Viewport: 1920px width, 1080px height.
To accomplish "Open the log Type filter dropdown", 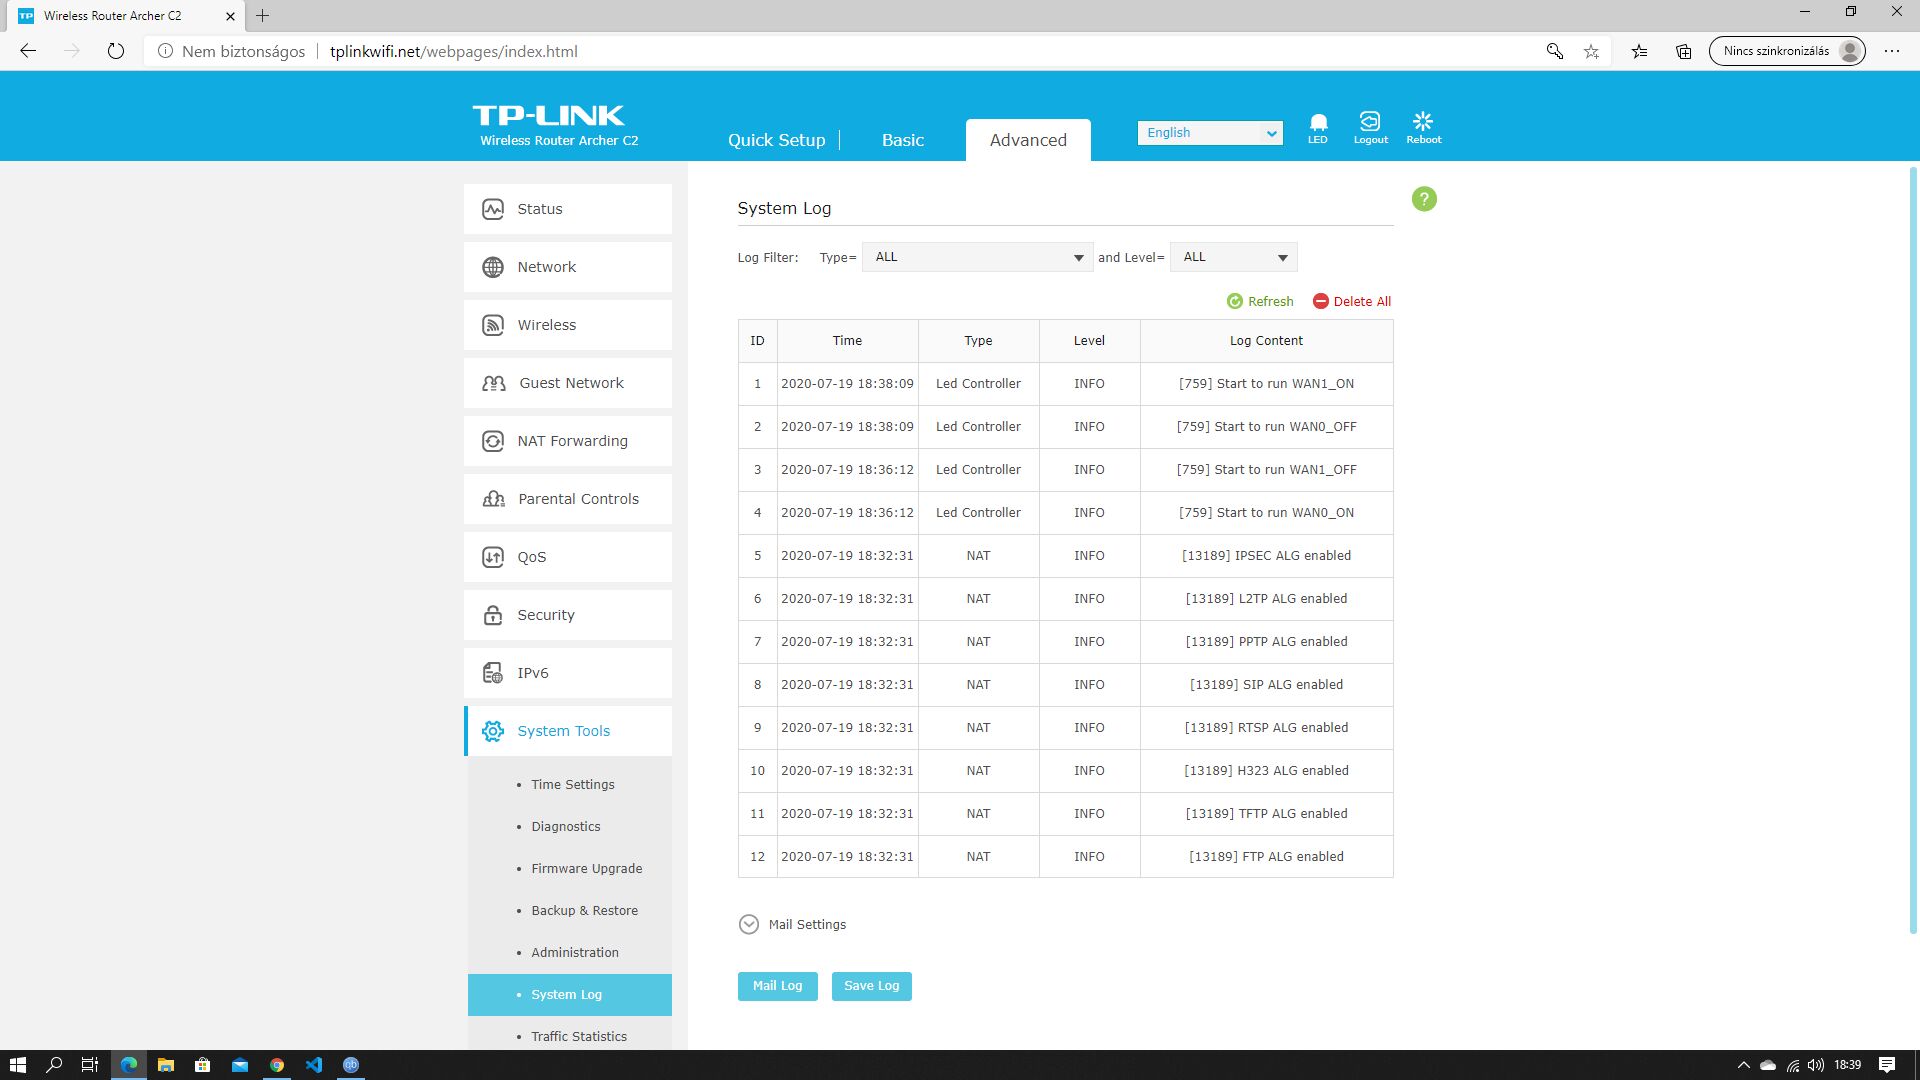I will coord(977,257).
